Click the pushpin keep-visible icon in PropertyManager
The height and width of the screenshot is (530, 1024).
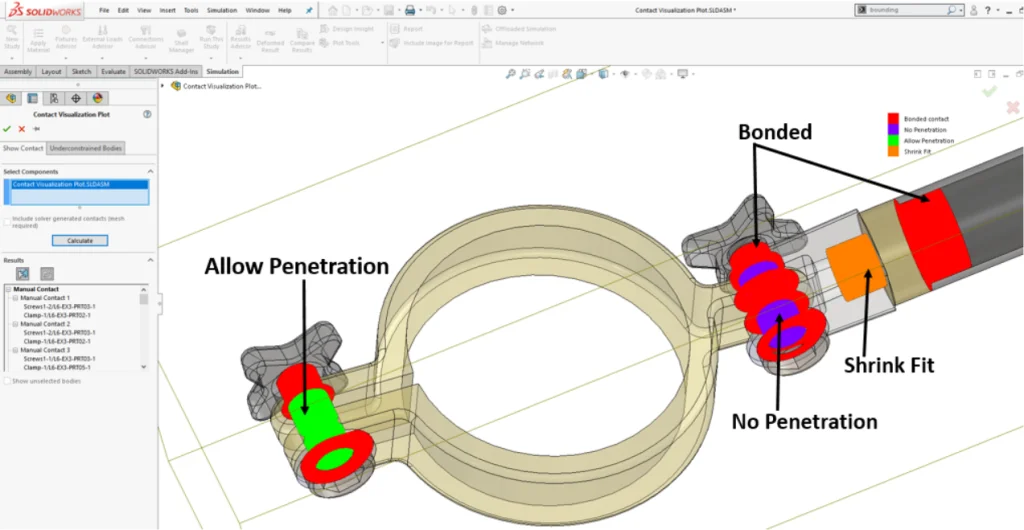[36, 129]
